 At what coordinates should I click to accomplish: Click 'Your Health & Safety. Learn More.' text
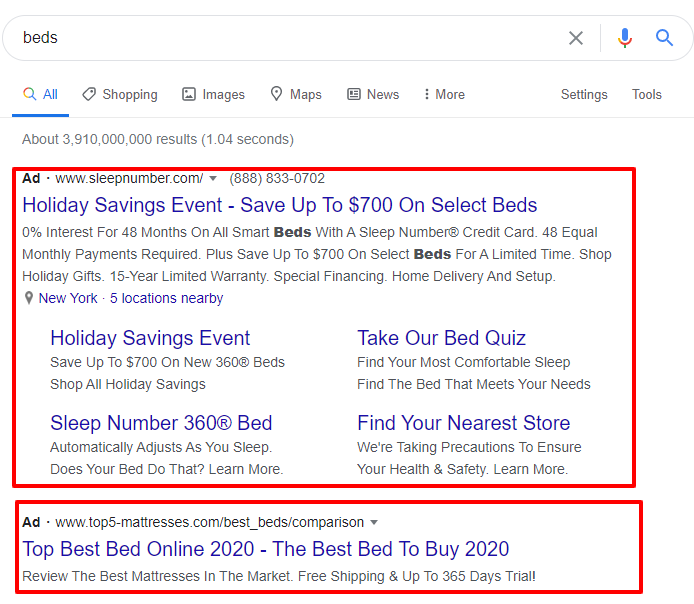(463, 469)
